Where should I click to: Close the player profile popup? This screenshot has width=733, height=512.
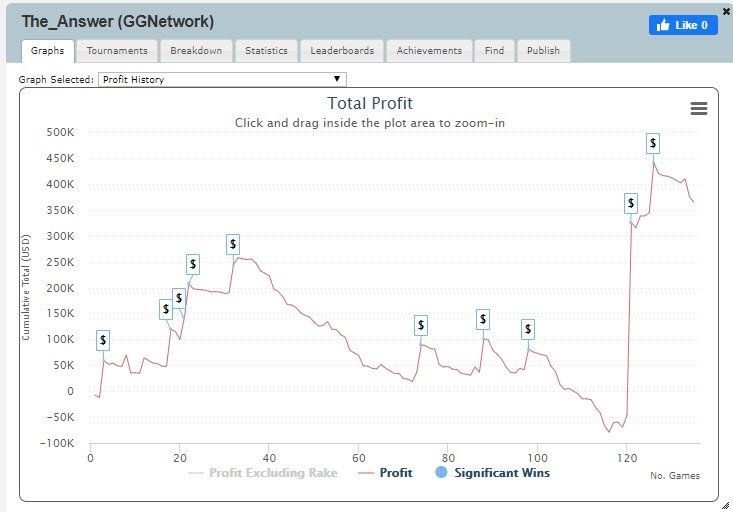click(x=726, y=12)
